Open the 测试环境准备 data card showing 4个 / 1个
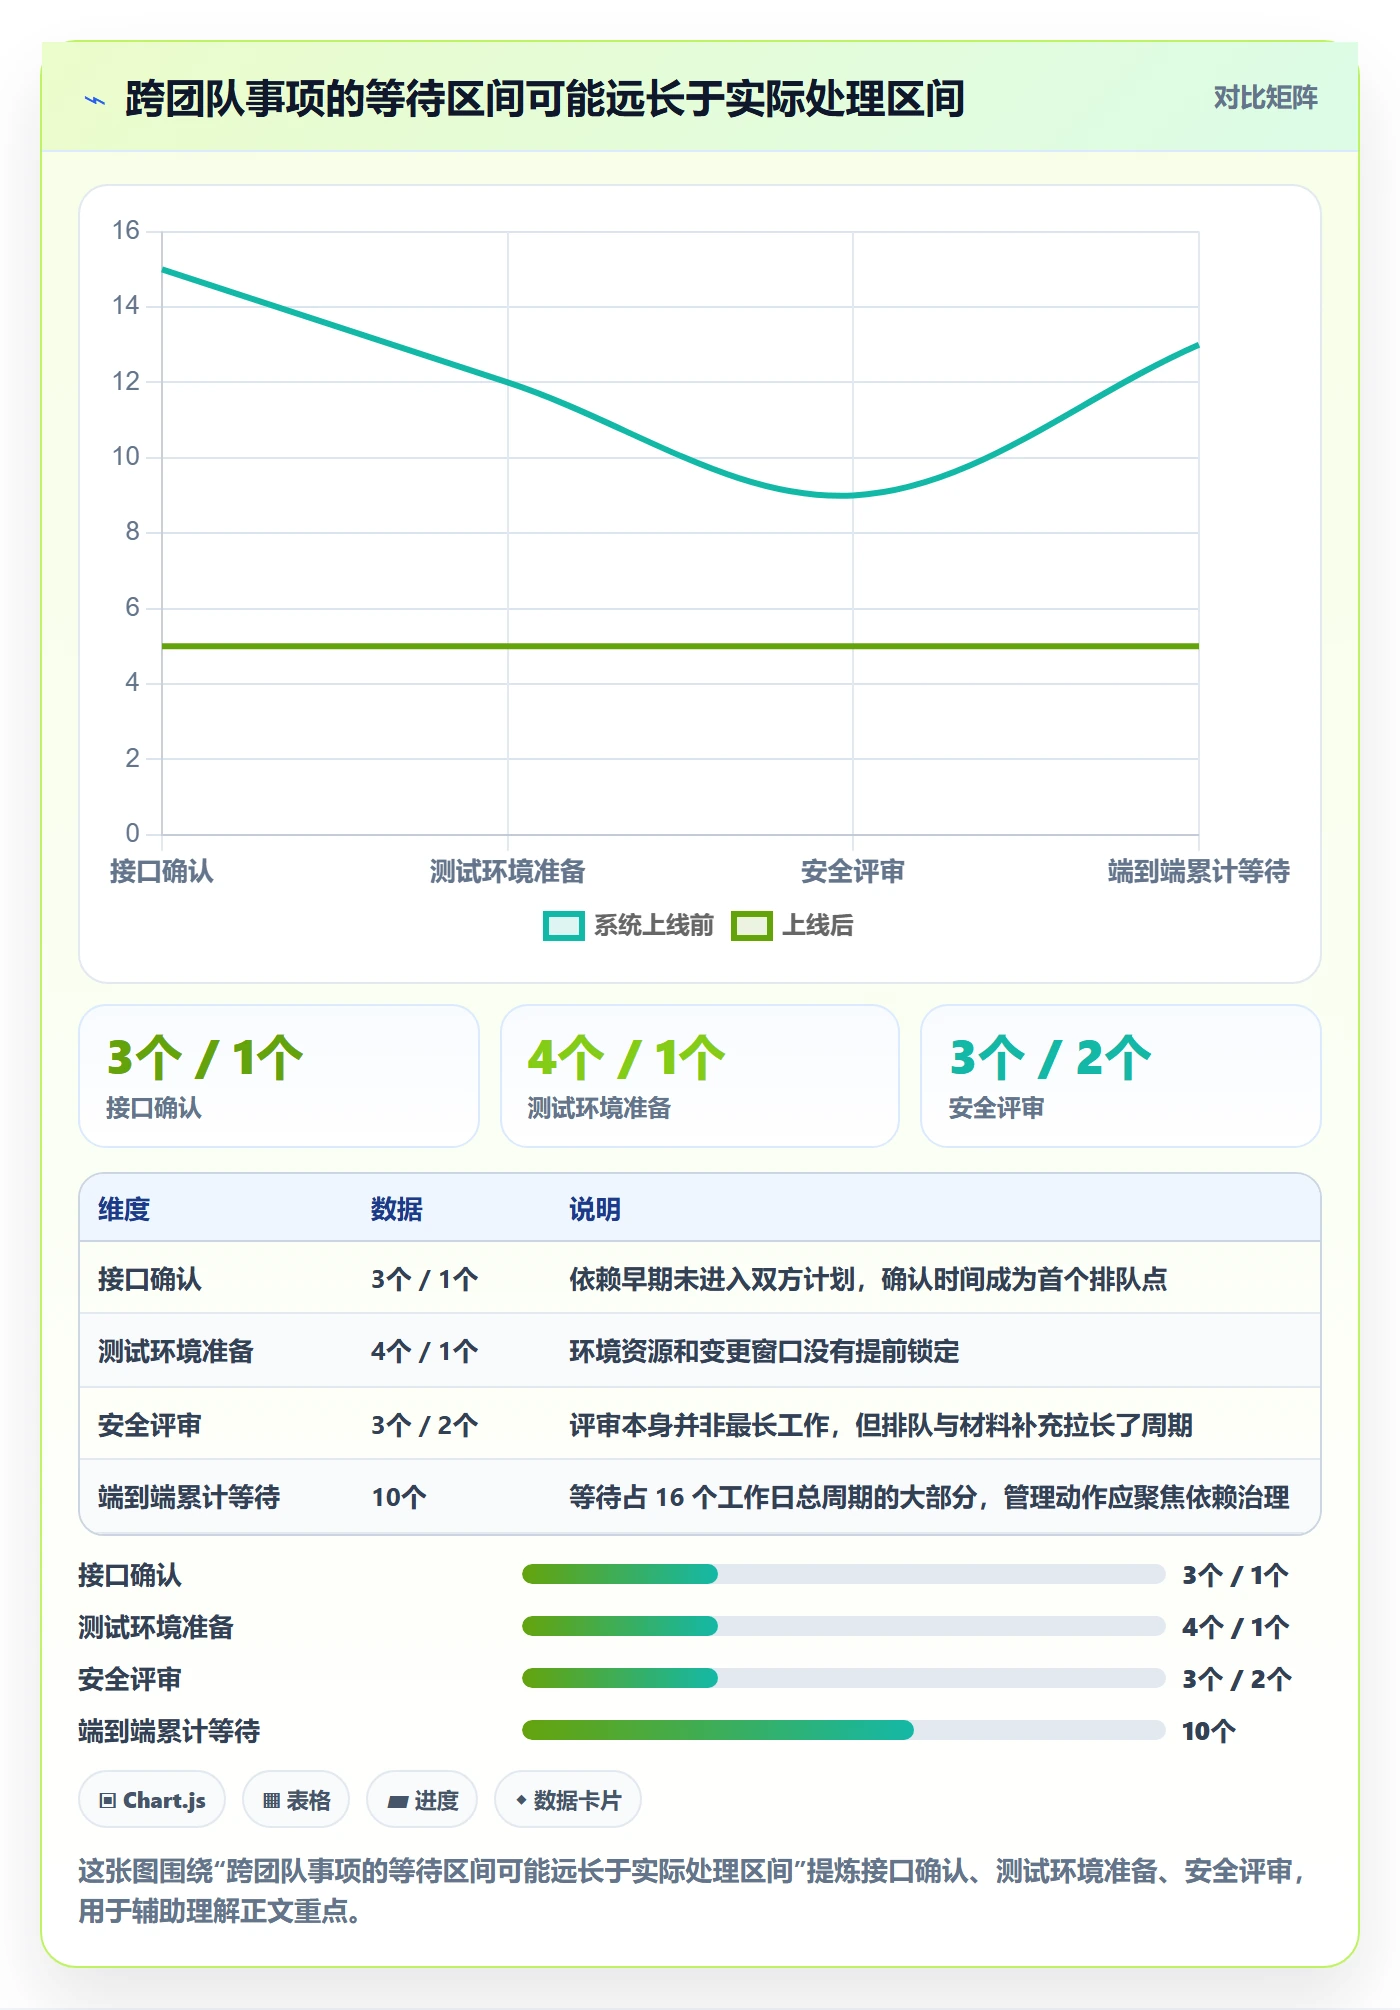 (x=700, y=1076)
